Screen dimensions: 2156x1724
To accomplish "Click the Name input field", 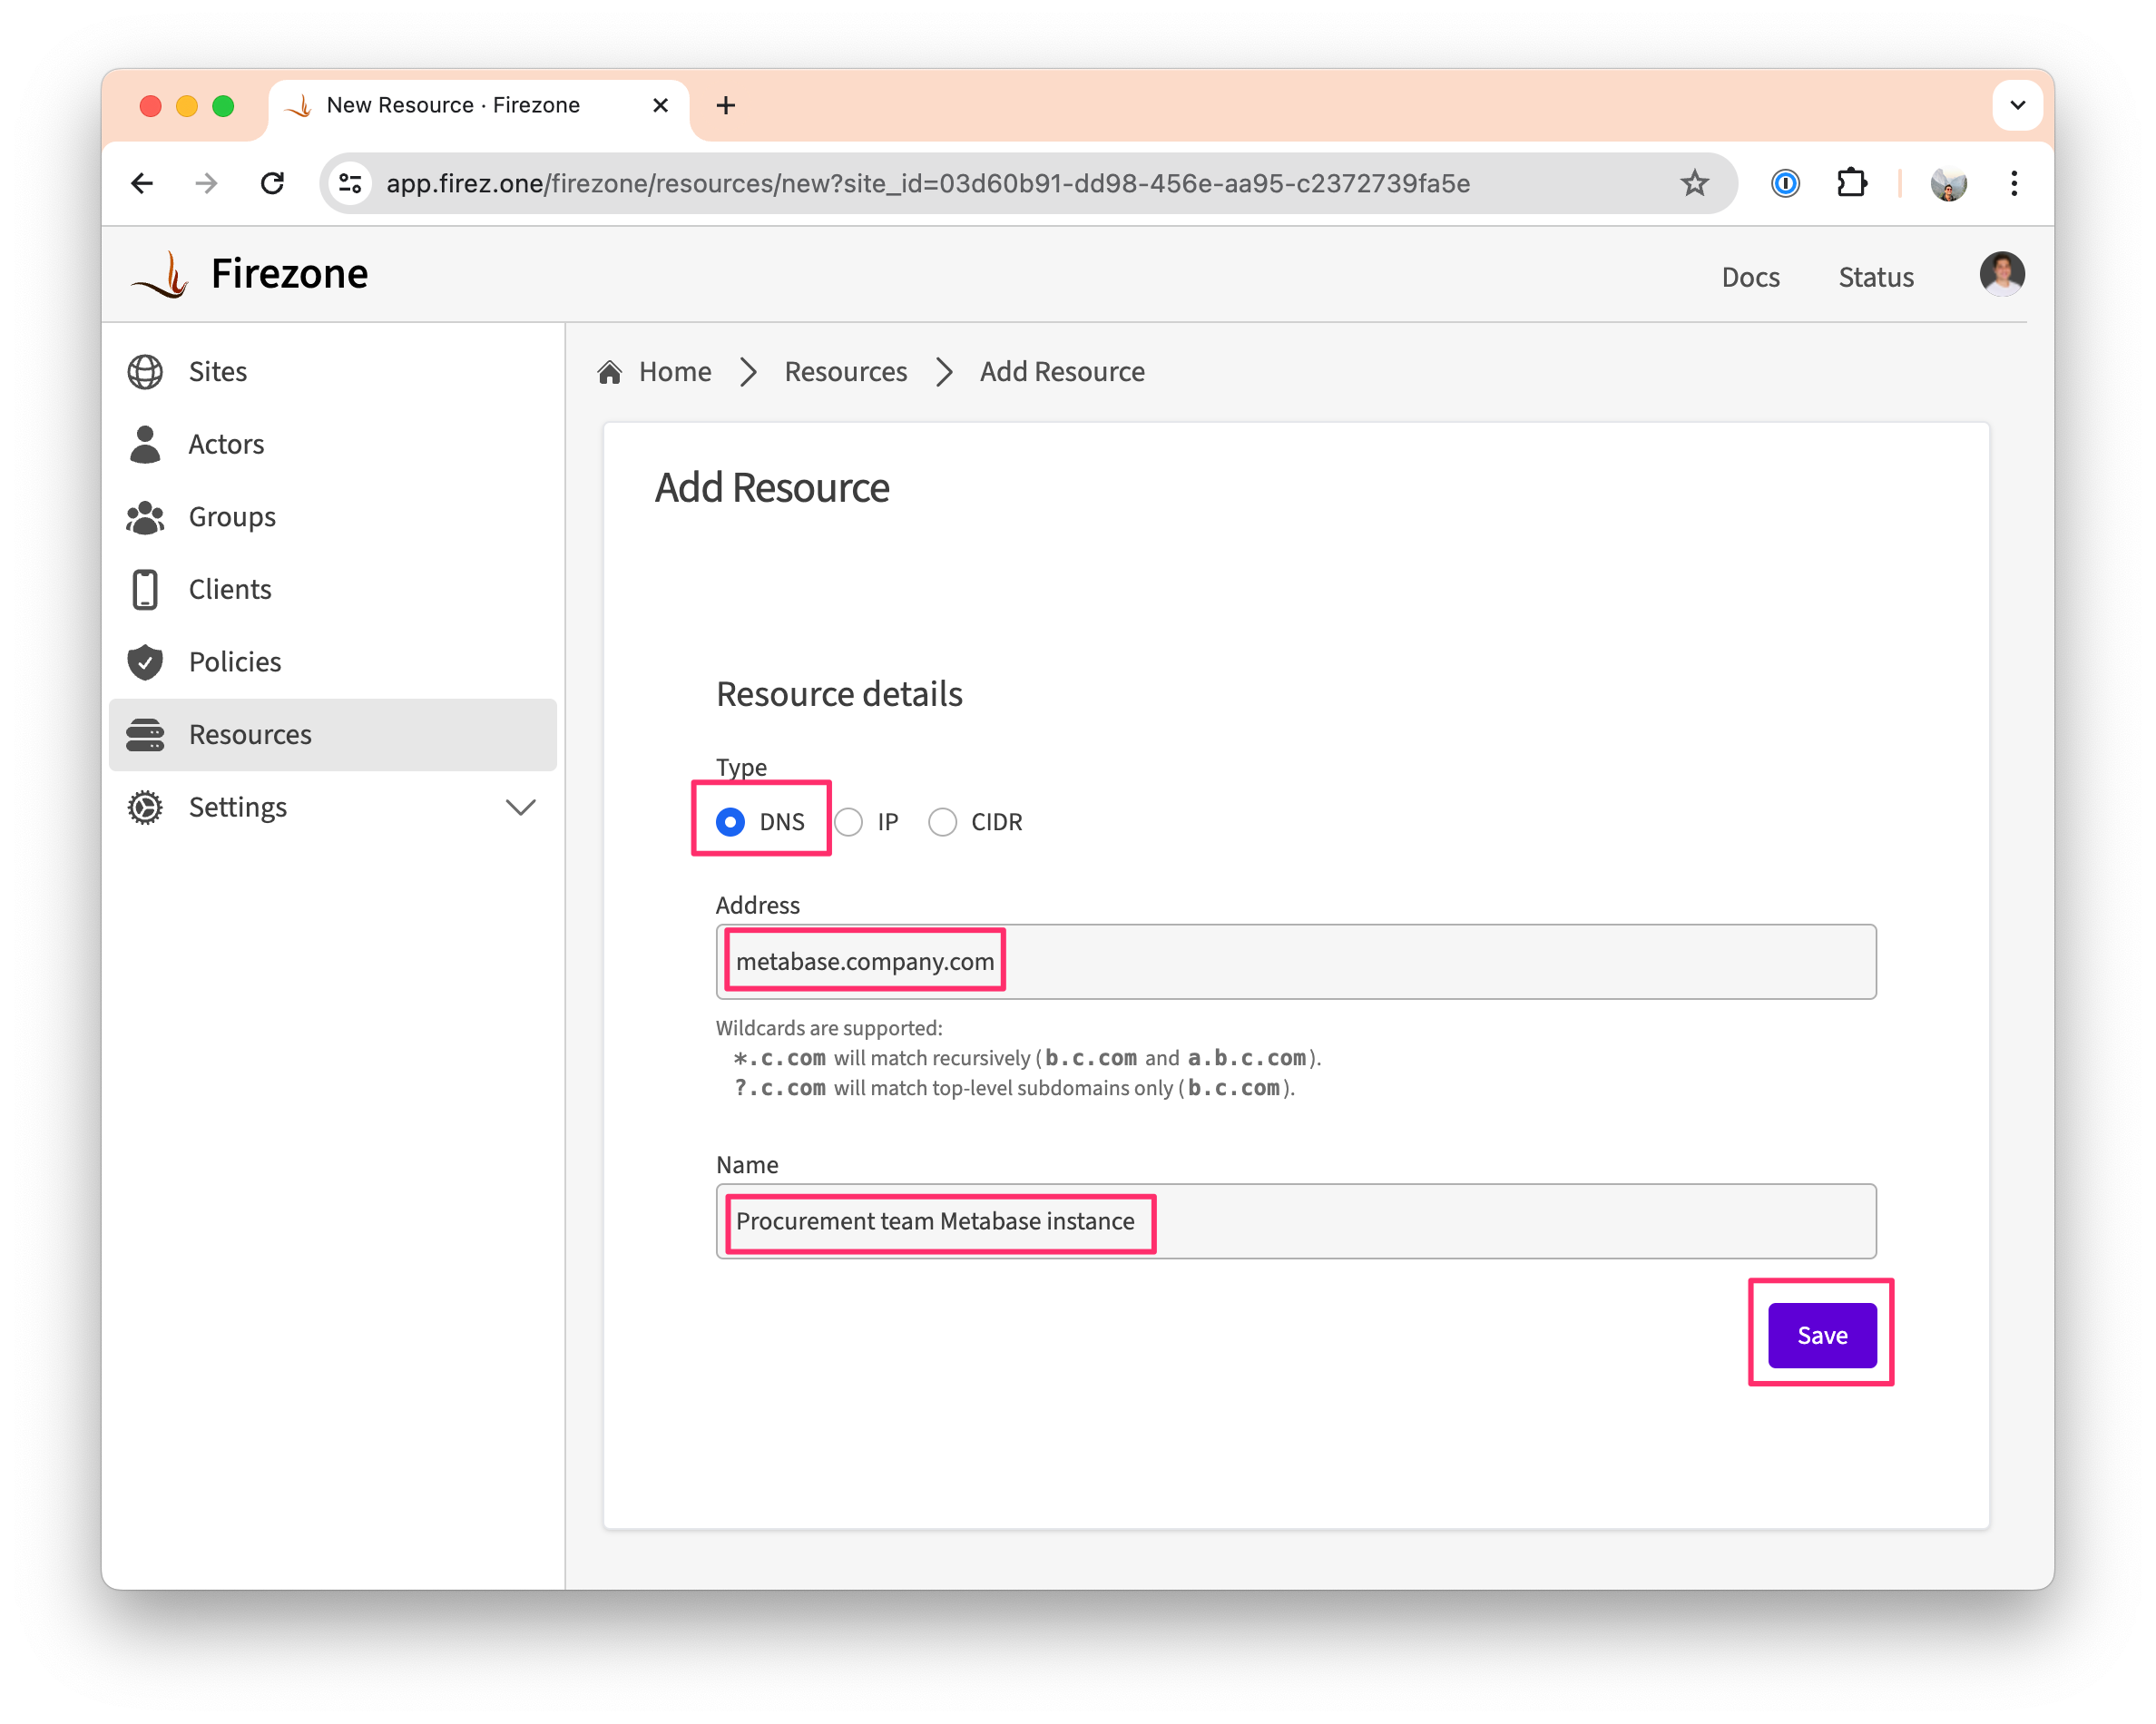I will pyautogui.click(x=1296, y=1220).
